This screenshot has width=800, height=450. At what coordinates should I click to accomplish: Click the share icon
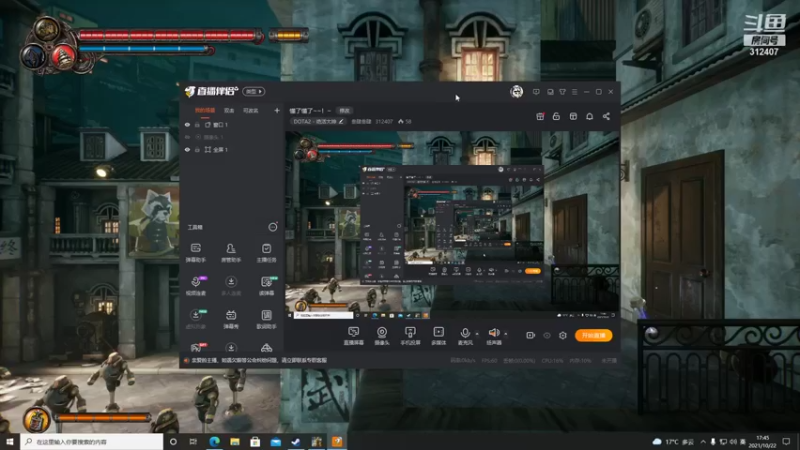(606, 116)
